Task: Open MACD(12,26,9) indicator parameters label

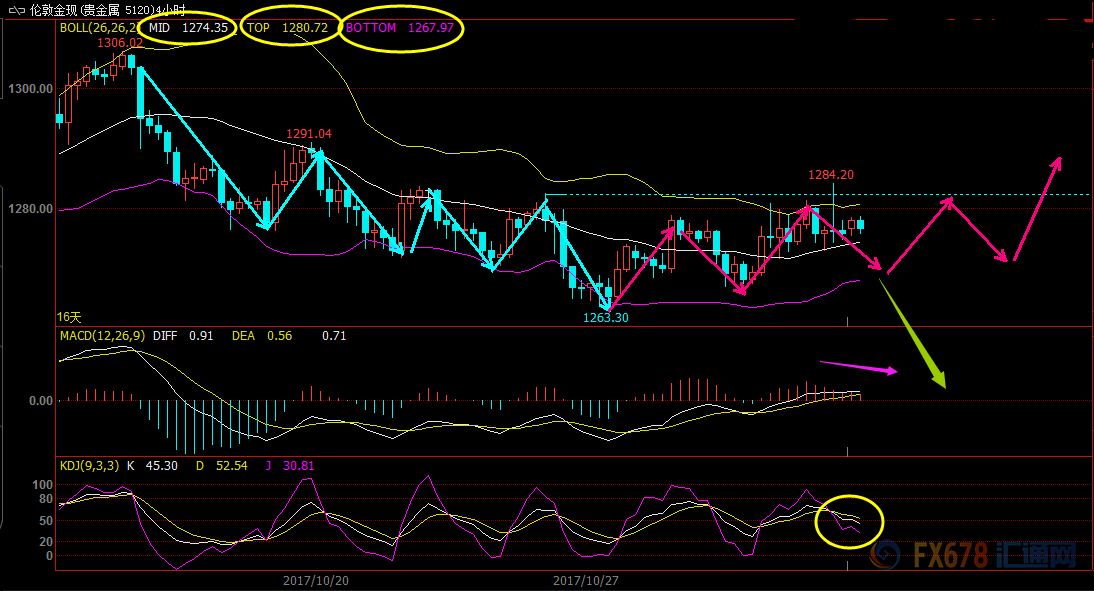Action: coord(102,336)
